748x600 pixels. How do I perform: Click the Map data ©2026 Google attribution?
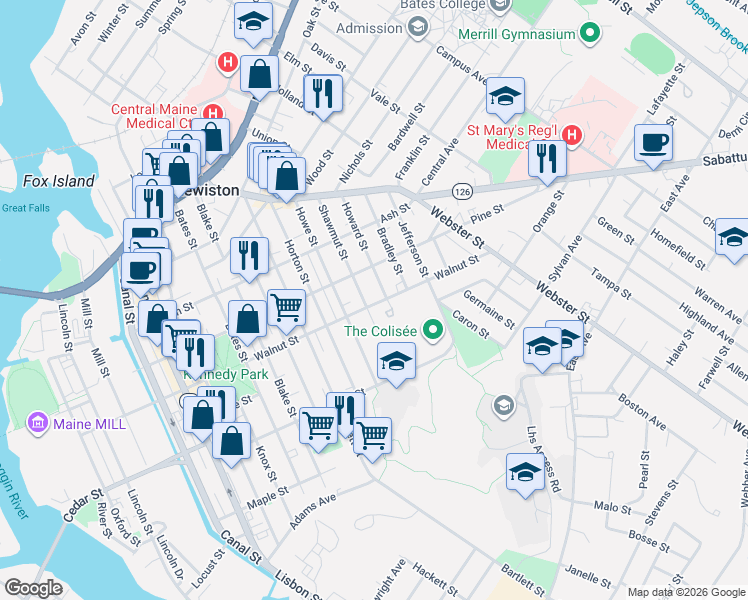click(x=687, y=593)
